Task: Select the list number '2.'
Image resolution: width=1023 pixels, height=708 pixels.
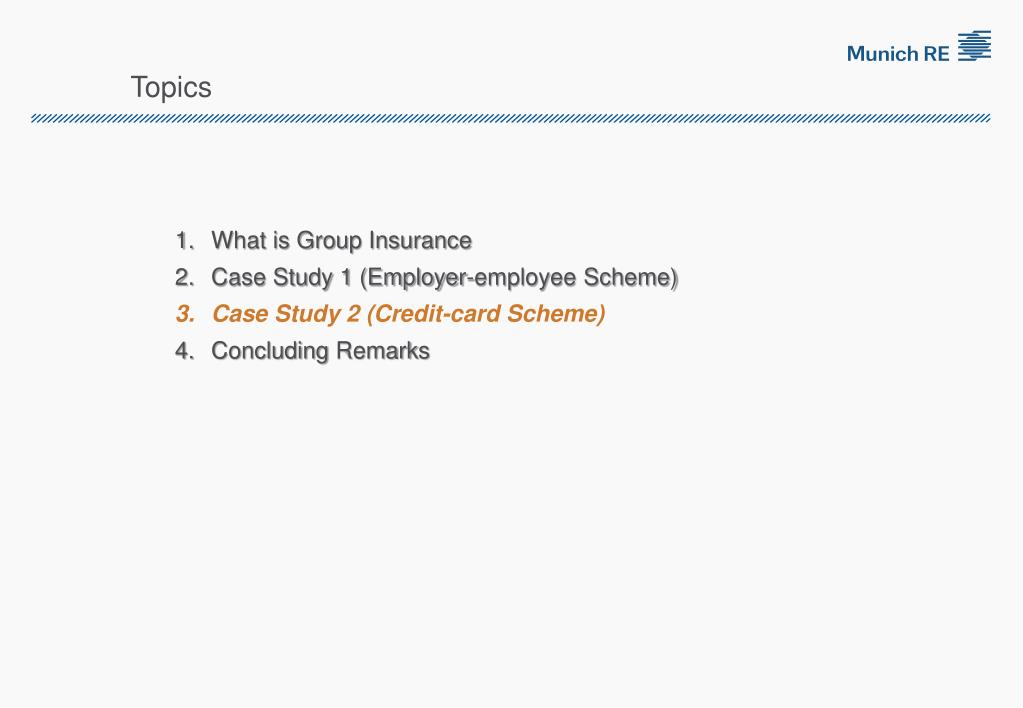Action: click(x=185, y=277)
